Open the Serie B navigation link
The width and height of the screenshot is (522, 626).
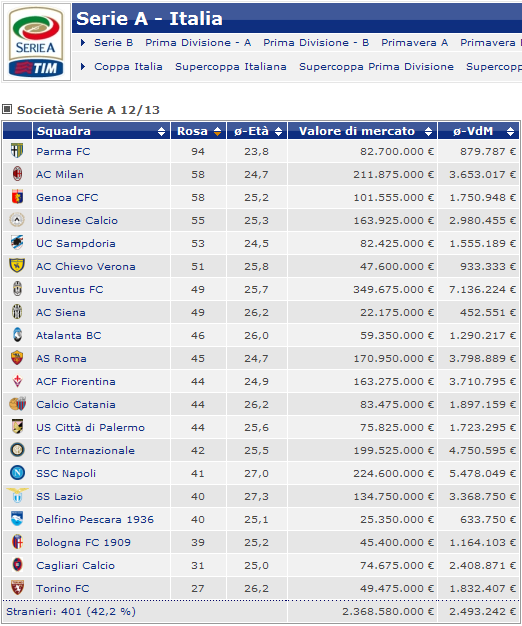coord(113,43)
